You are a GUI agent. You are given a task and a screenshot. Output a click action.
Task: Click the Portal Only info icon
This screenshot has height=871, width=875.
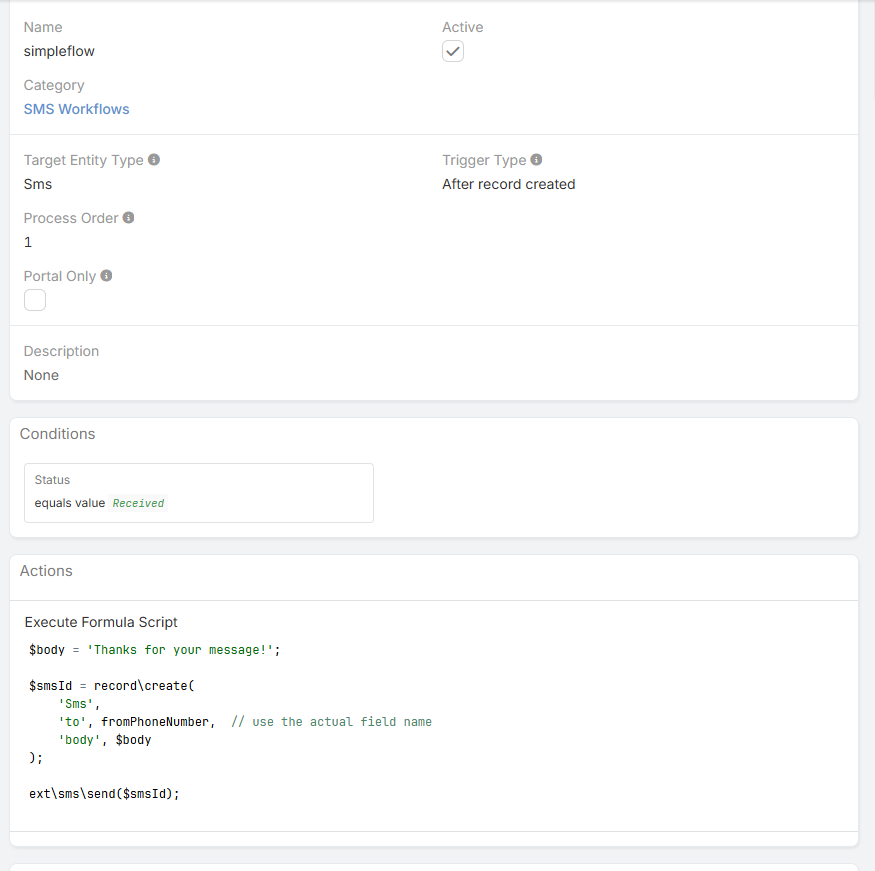pyautogui.click(x=106, y=276)
